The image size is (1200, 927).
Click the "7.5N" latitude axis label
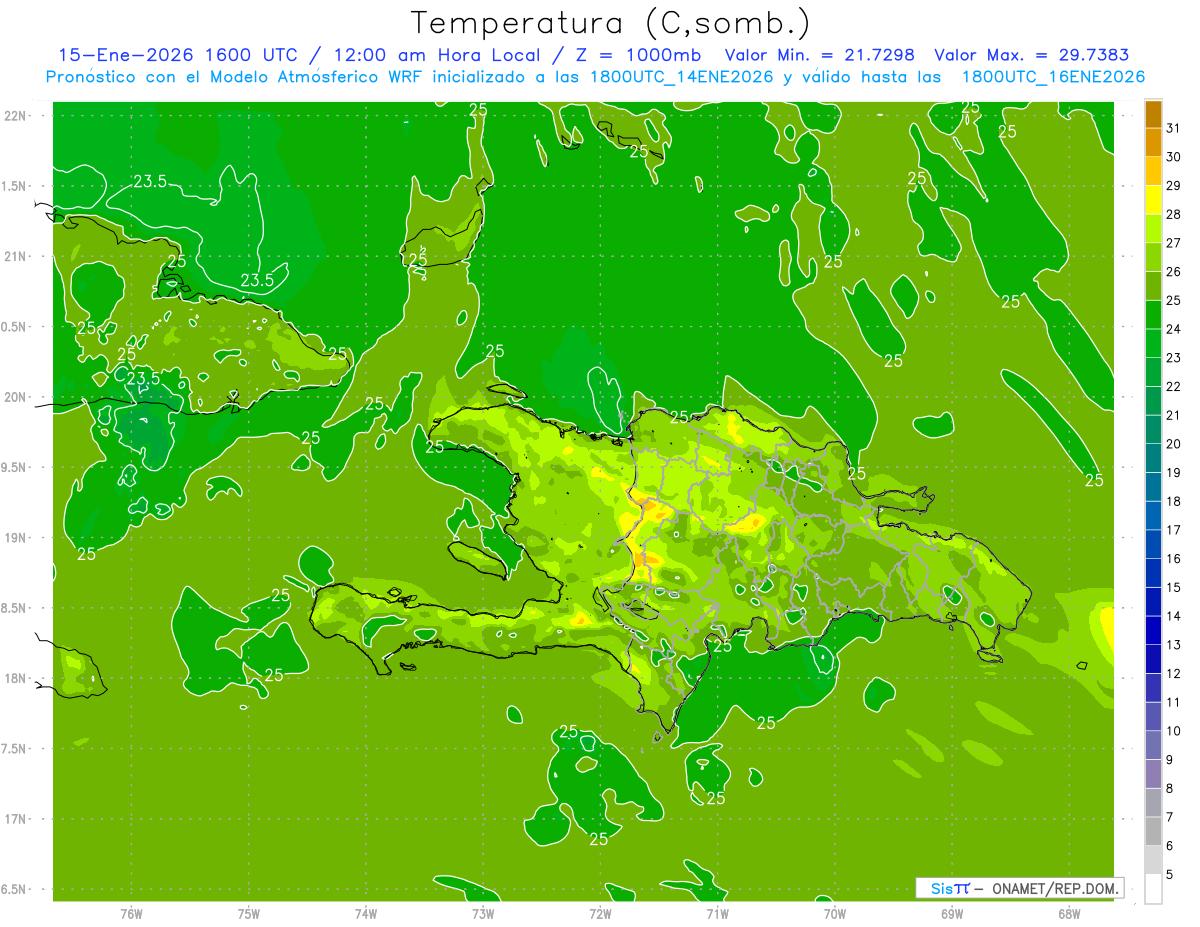pyautogui.click(x=15, y=749)
